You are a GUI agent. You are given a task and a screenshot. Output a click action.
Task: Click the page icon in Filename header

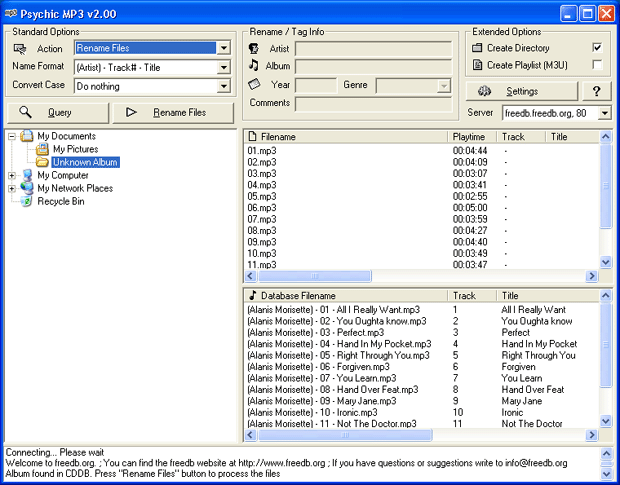click(x=252, y=137)
